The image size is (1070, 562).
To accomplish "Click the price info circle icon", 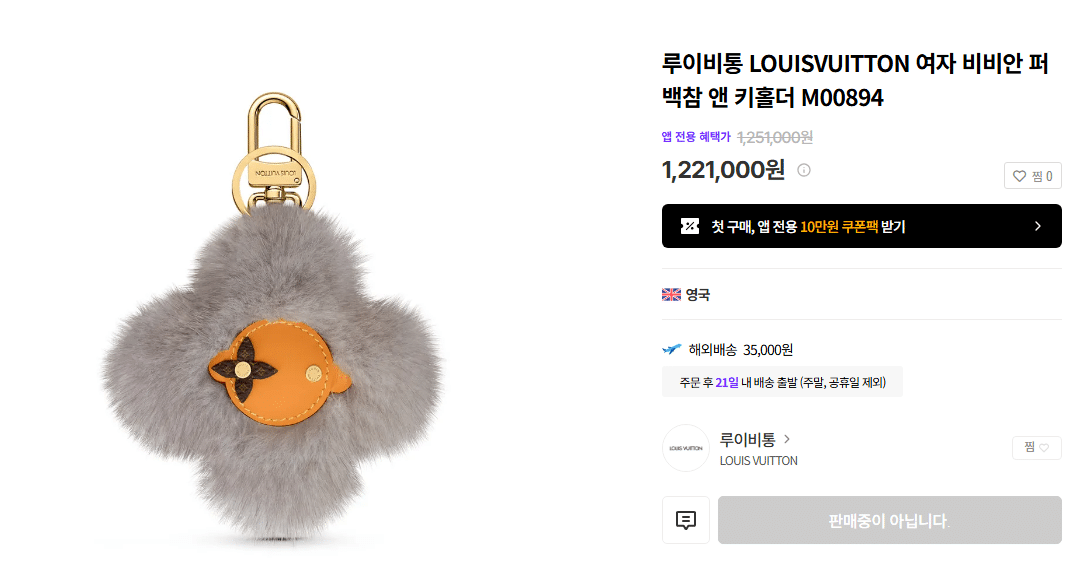I will point(804,170).
